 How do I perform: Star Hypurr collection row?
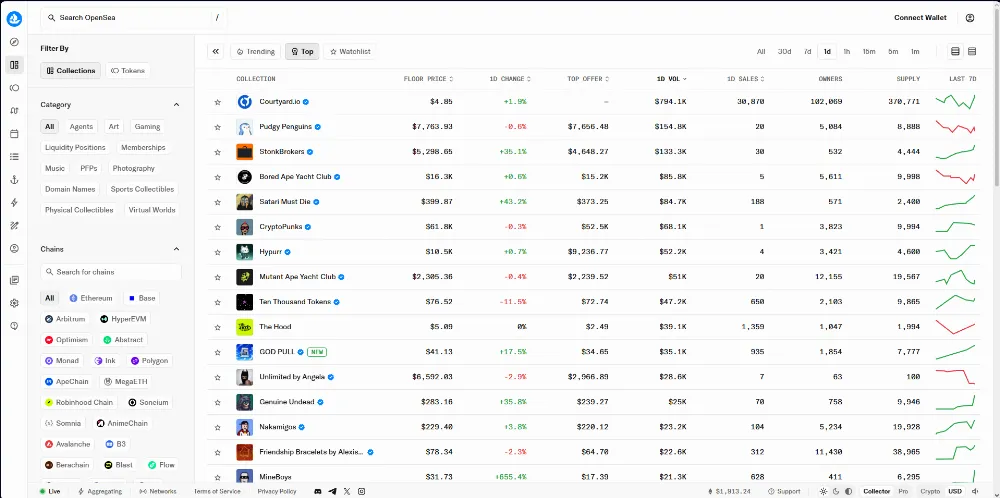click(217, 252)
